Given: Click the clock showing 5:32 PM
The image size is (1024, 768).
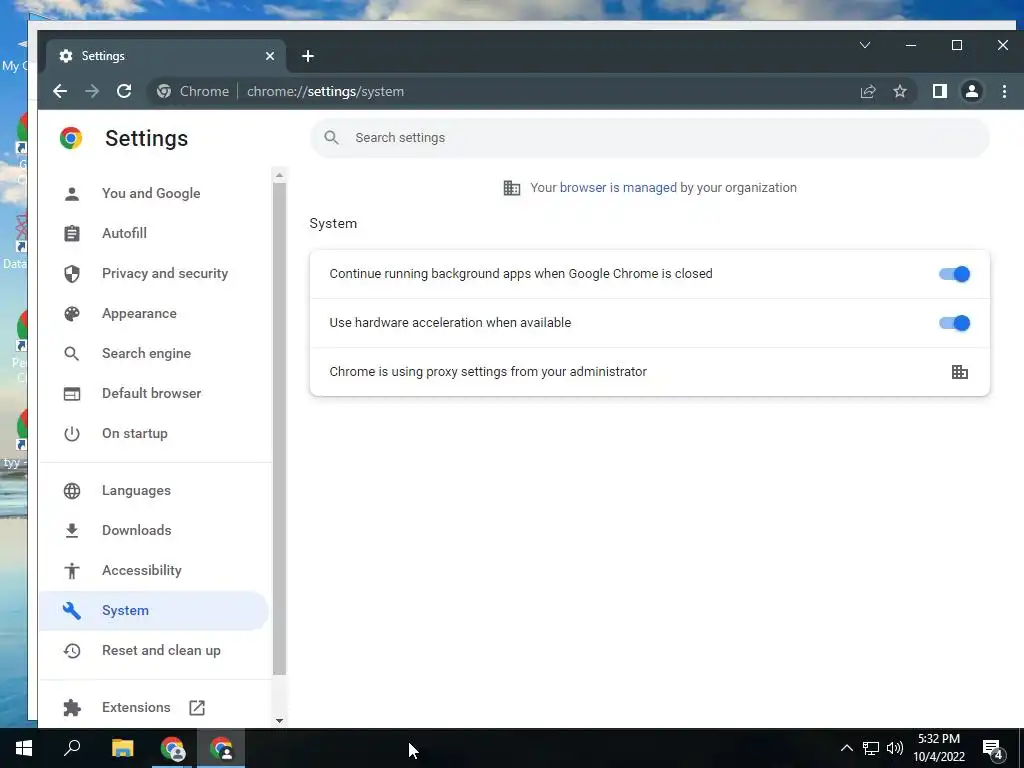Looking at the screenshot, I should [x=939, y=748].
